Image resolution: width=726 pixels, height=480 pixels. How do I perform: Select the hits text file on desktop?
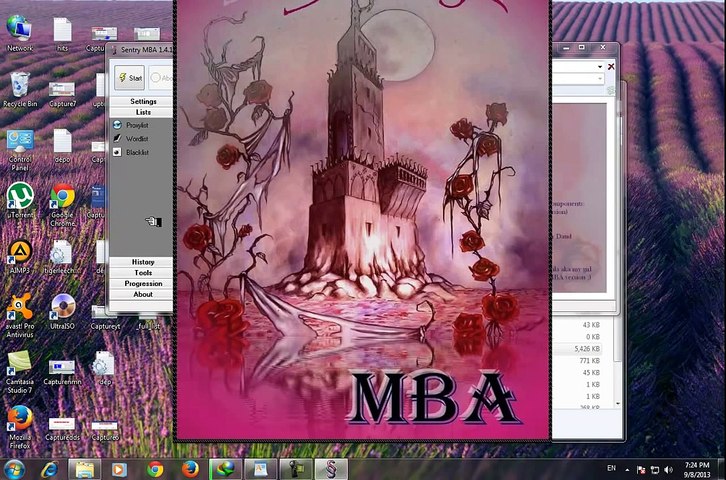pos(62,34)
